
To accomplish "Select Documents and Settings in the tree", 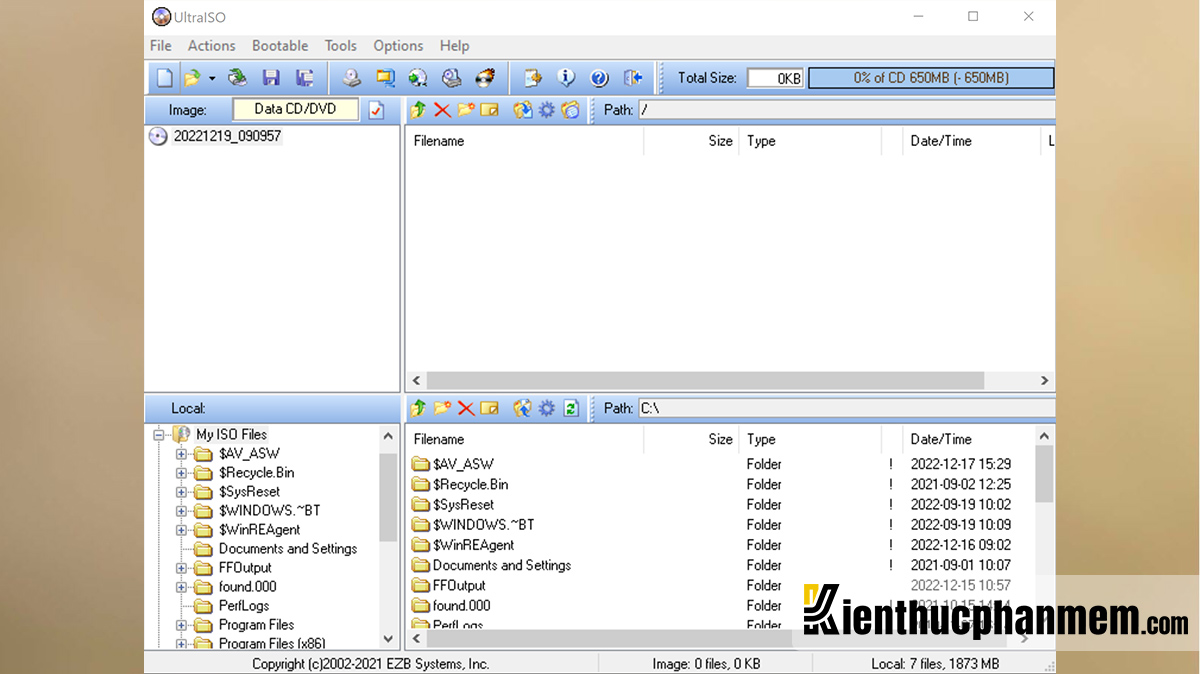I will (288, 549).
